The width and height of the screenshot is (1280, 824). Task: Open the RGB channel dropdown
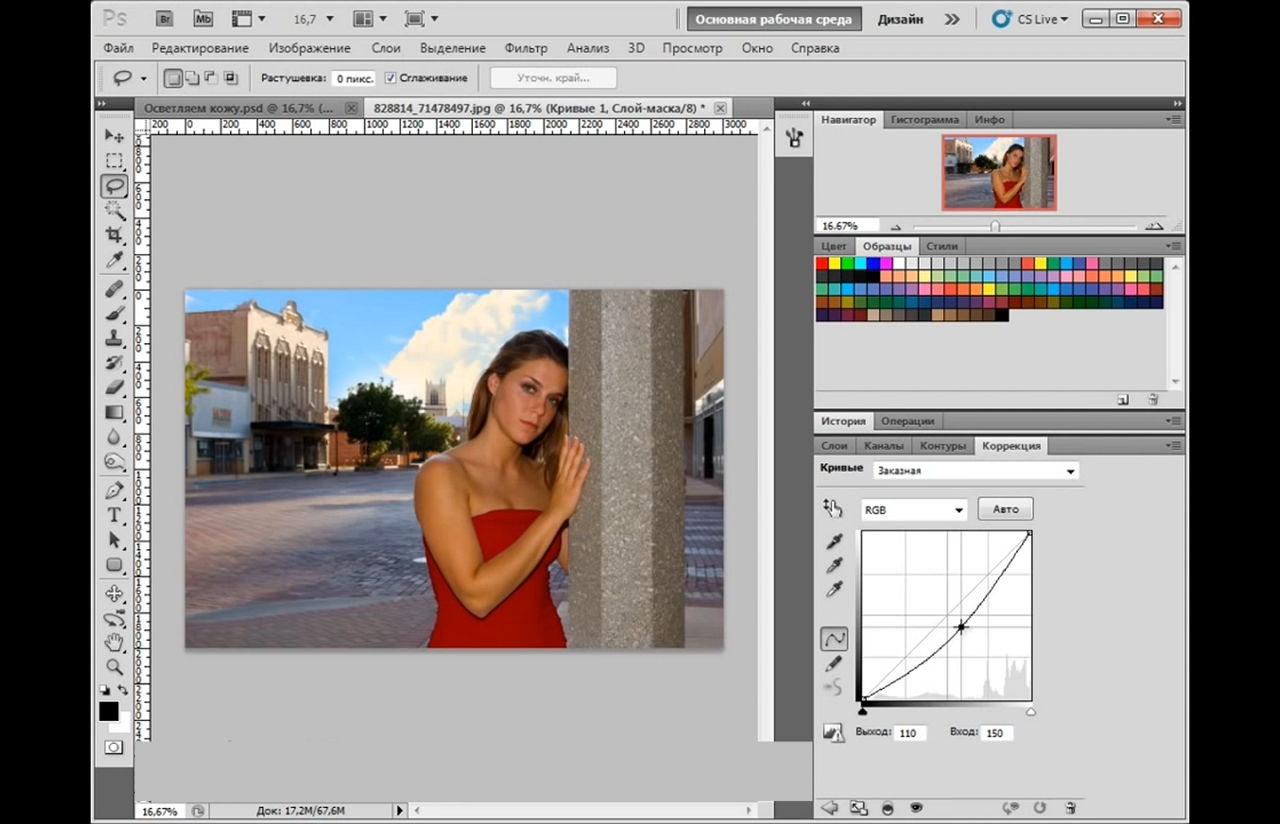tap(914, 510)
